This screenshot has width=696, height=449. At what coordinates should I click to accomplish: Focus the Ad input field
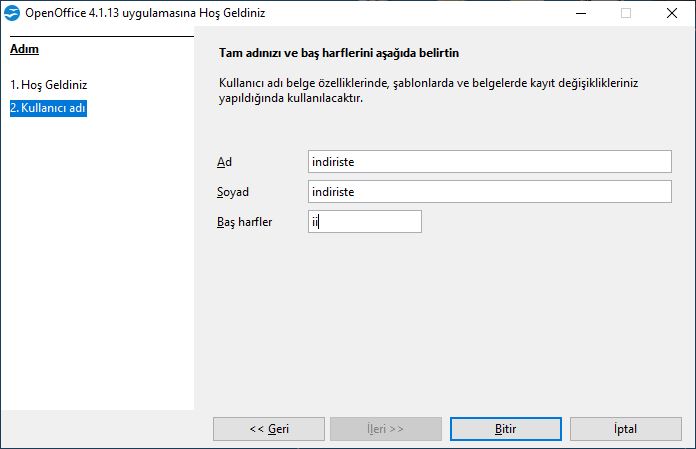coord(490,161)
